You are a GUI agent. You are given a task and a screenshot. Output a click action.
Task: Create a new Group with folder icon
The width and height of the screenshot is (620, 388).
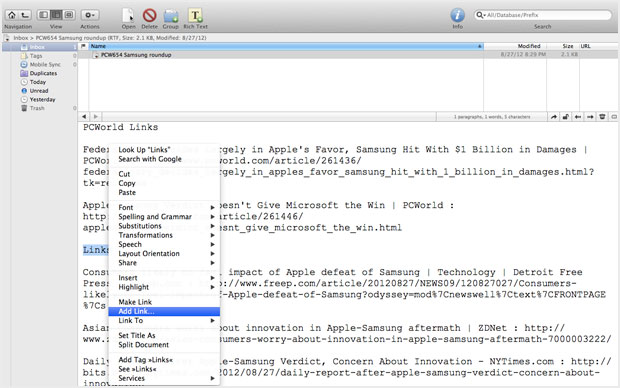tap(171, 16)
